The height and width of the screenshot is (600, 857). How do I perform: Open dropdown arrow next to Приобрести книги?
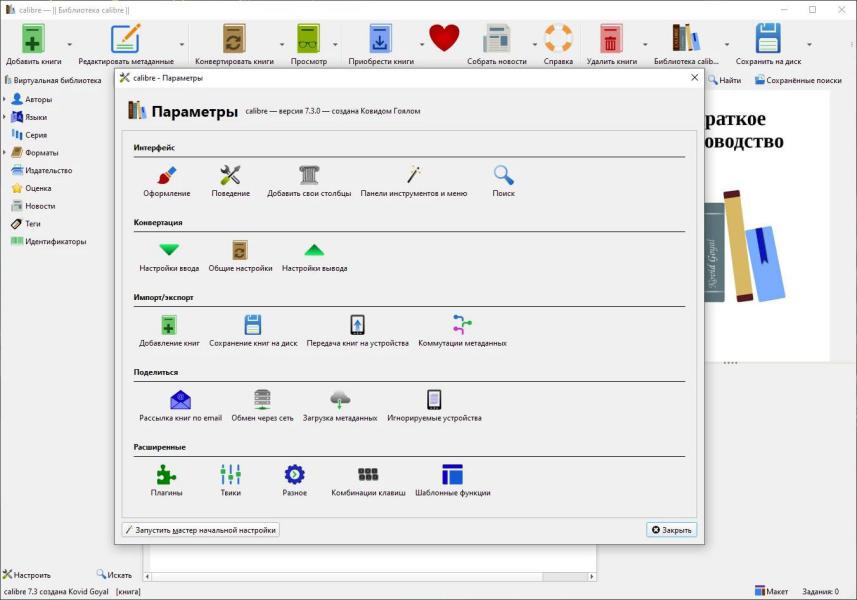pyautogui.click(x=422, y=44)
